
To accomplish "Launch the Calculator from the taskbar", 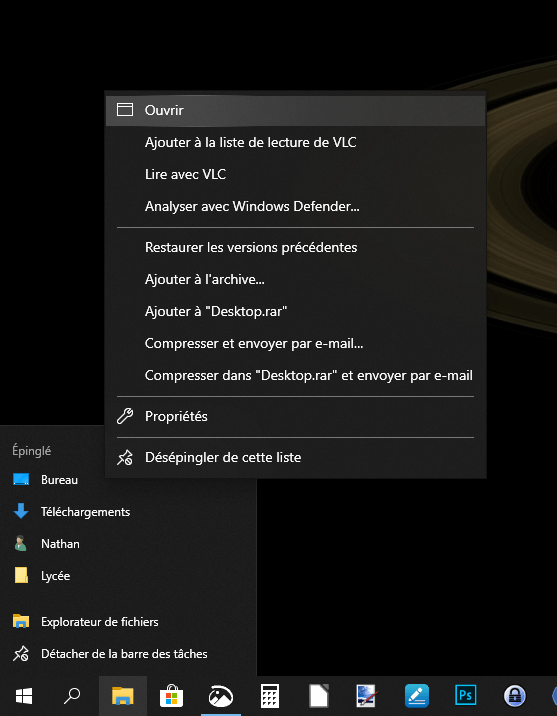I will click(269, 696).
